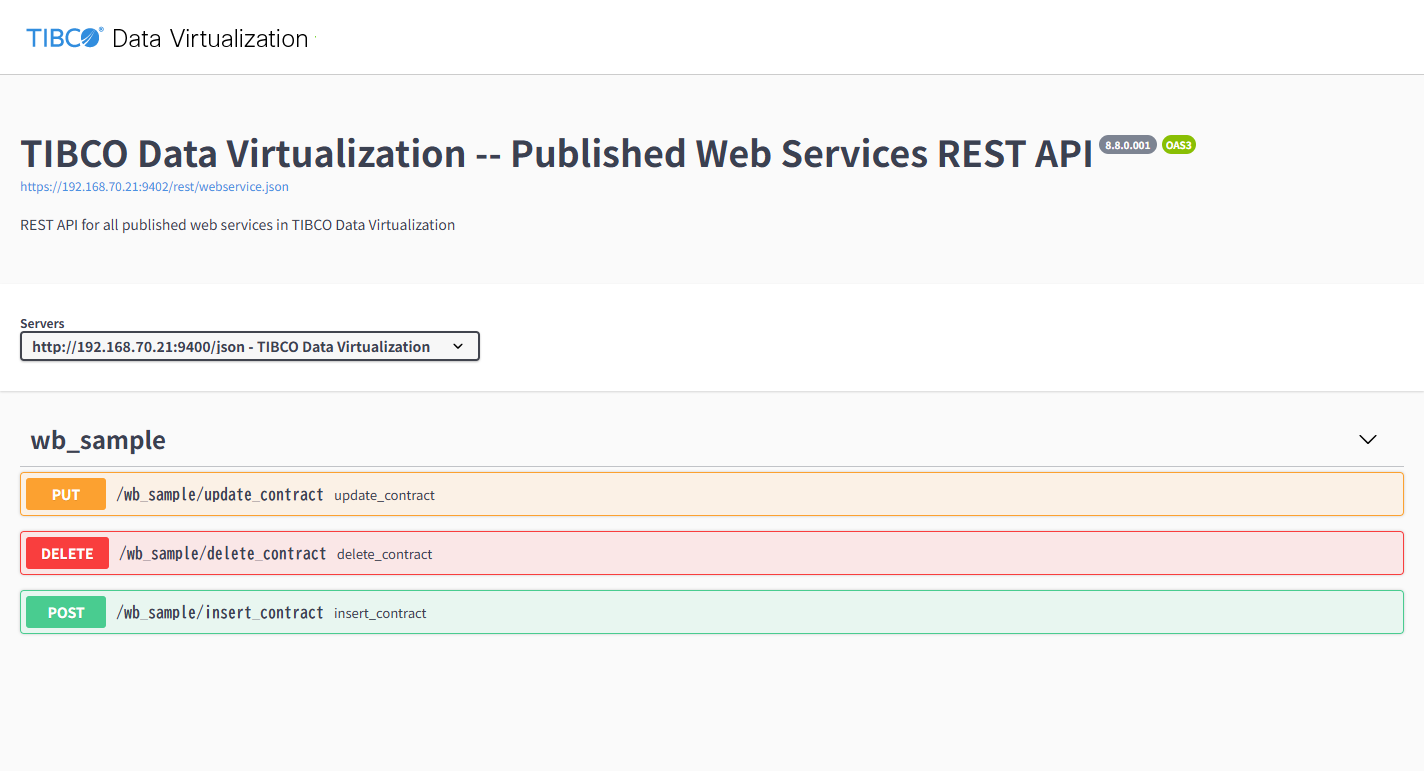Click the insert_contract summary text
This screenshot has height=771, width=1424.
(380, 613)
